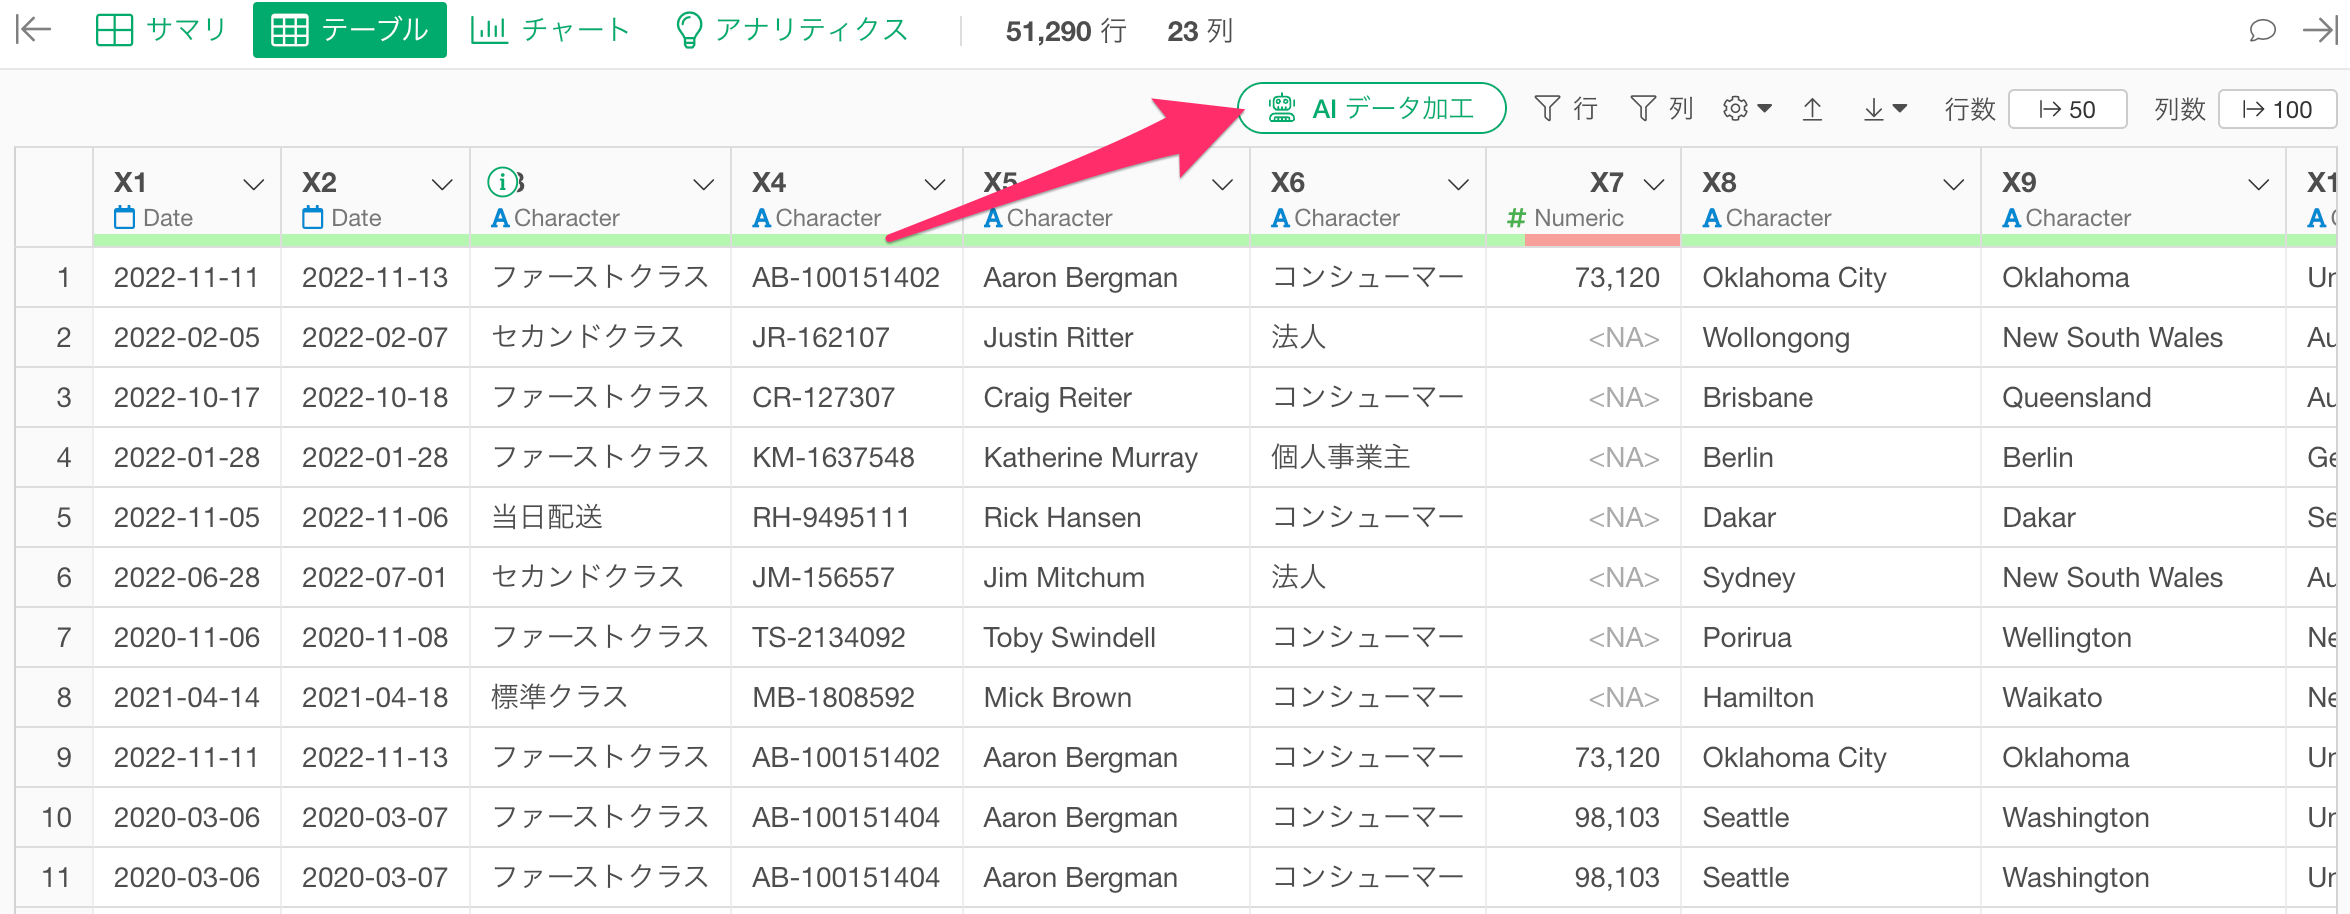Edit the 行数 field showing 50
The width and height of the screenshot is (2350, 914).
[2067, 109]
